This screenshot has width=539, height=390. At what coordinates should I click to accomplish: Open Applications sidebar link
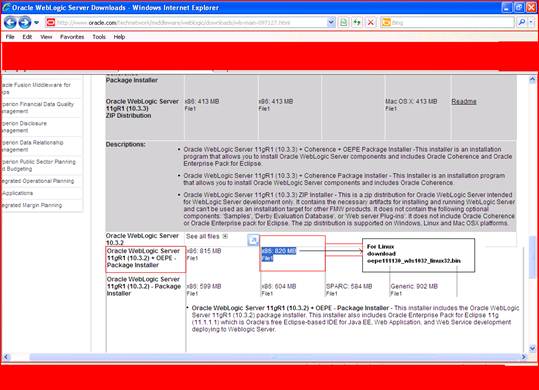18,193
